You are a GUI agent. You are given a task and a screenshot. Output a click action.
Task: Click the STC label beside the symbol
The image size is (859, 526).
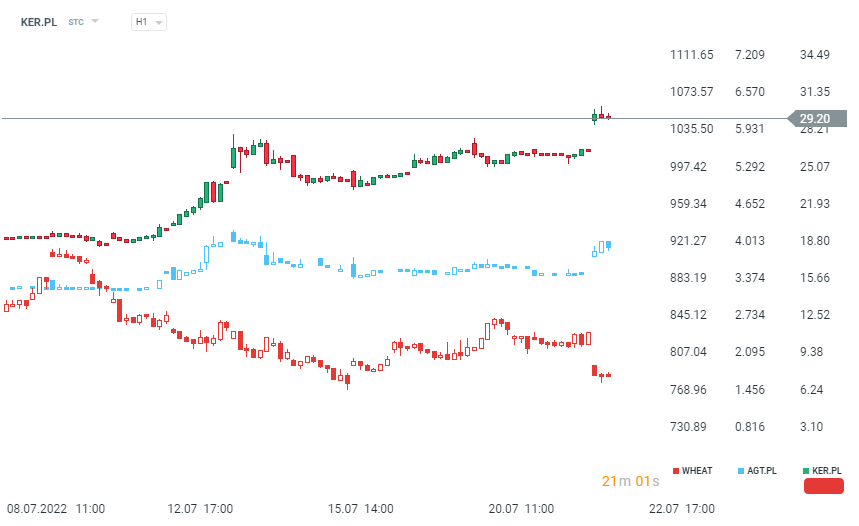(76, 21)
